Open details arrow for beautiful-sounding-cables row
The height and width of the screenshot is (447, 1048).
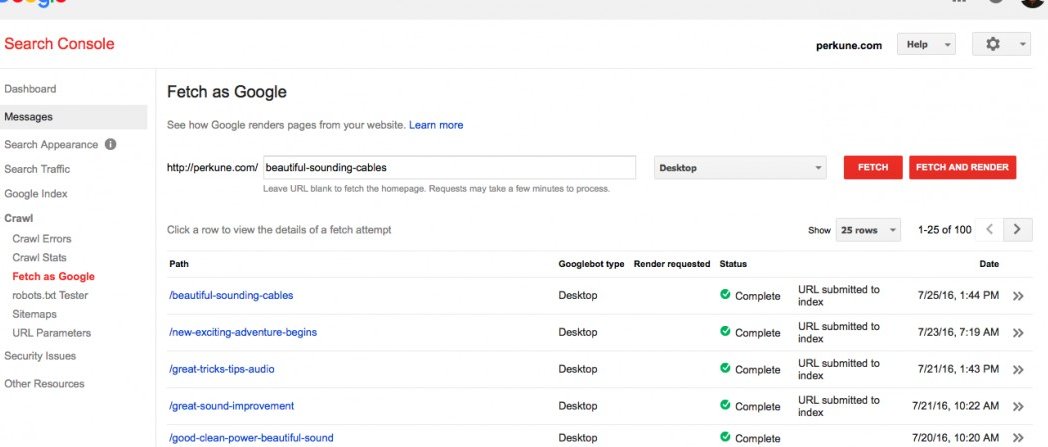click(1018, 296)
